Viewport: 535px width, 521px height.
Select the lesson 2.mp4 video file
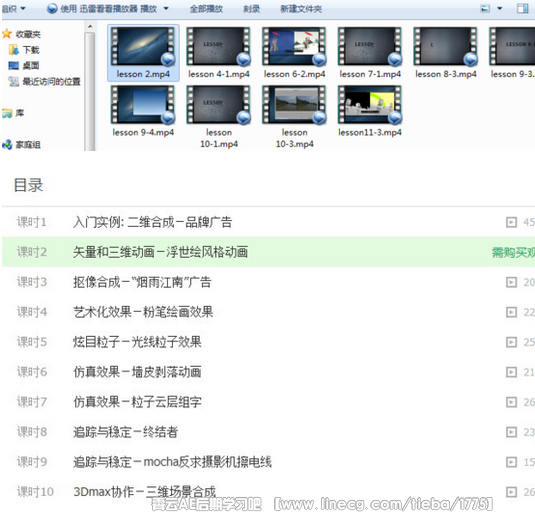[x=143, y=53]
